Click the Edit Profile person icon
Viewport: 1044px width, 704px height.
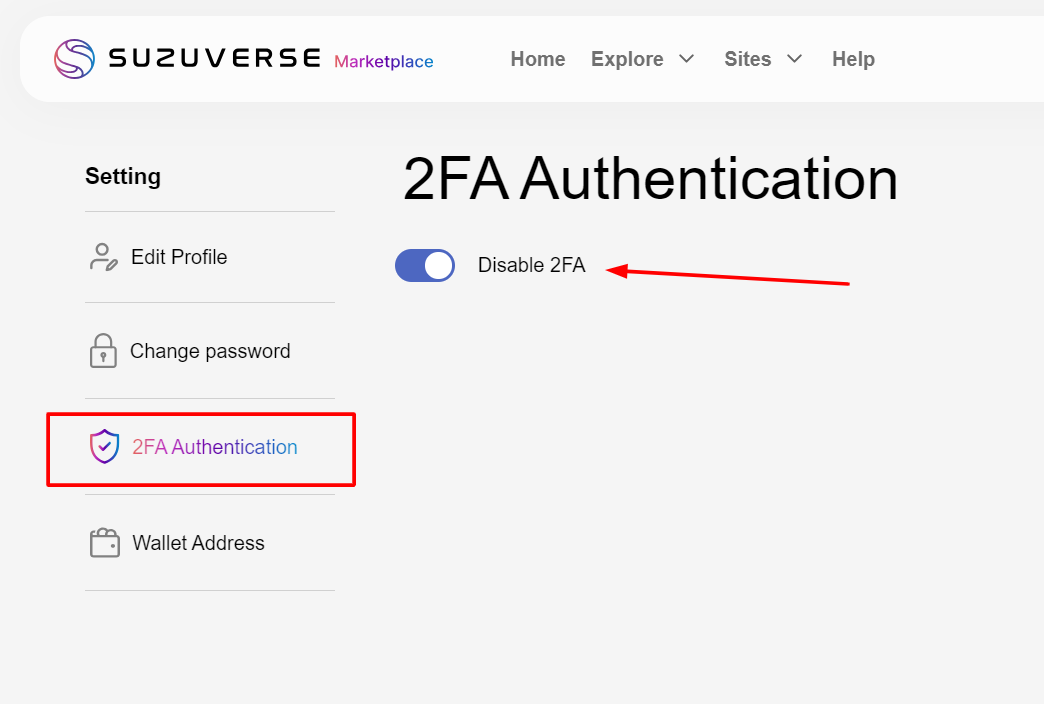[x=103, y=257]
